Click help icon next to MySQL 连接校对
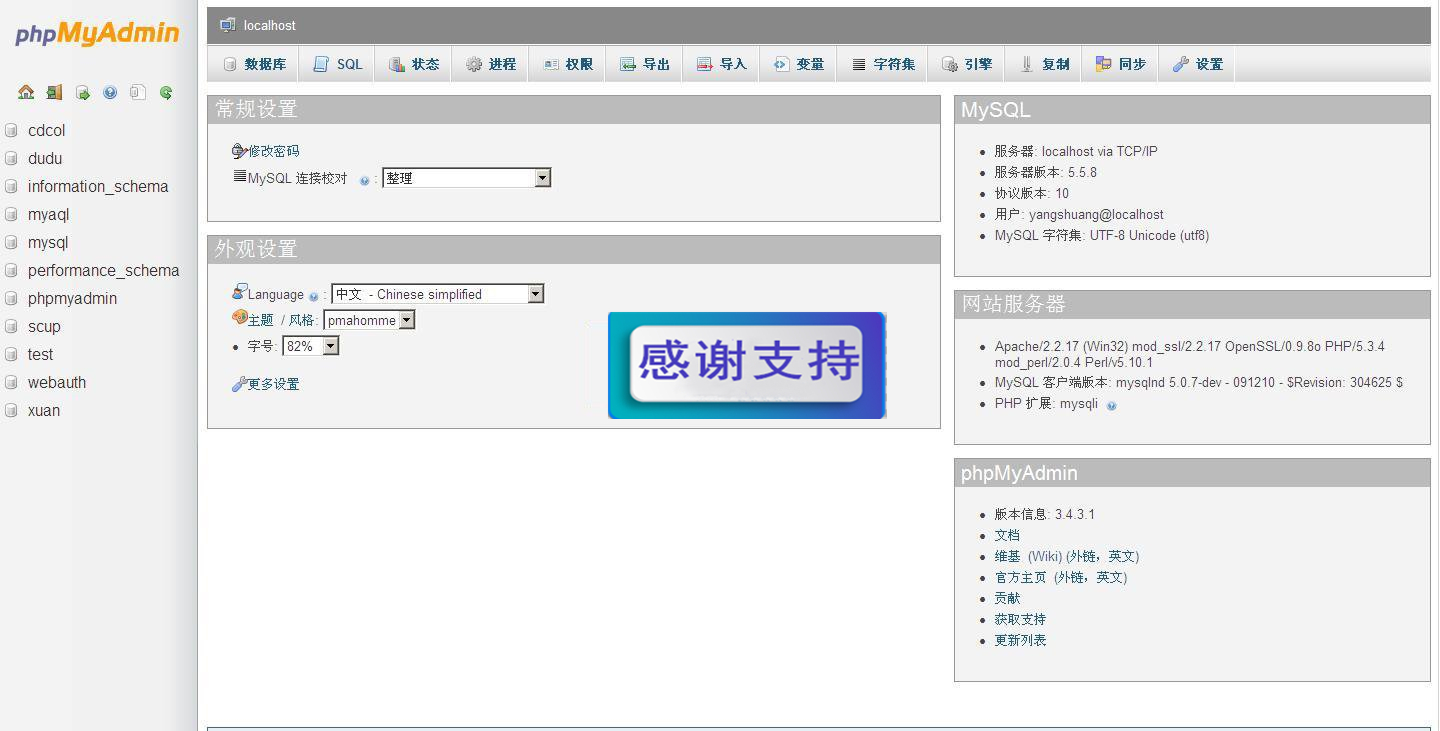The width and height of the screenshot is (1440, 731). [x=364, y=181]
